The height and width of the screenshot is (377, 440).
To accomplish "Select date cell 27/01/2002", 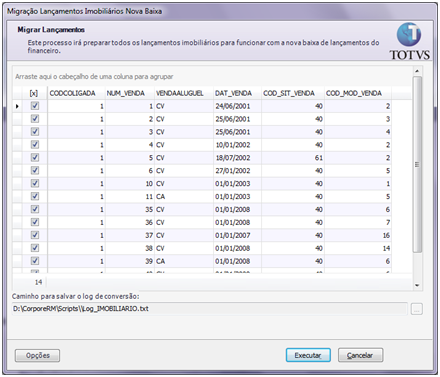I will tap(237, 171).
